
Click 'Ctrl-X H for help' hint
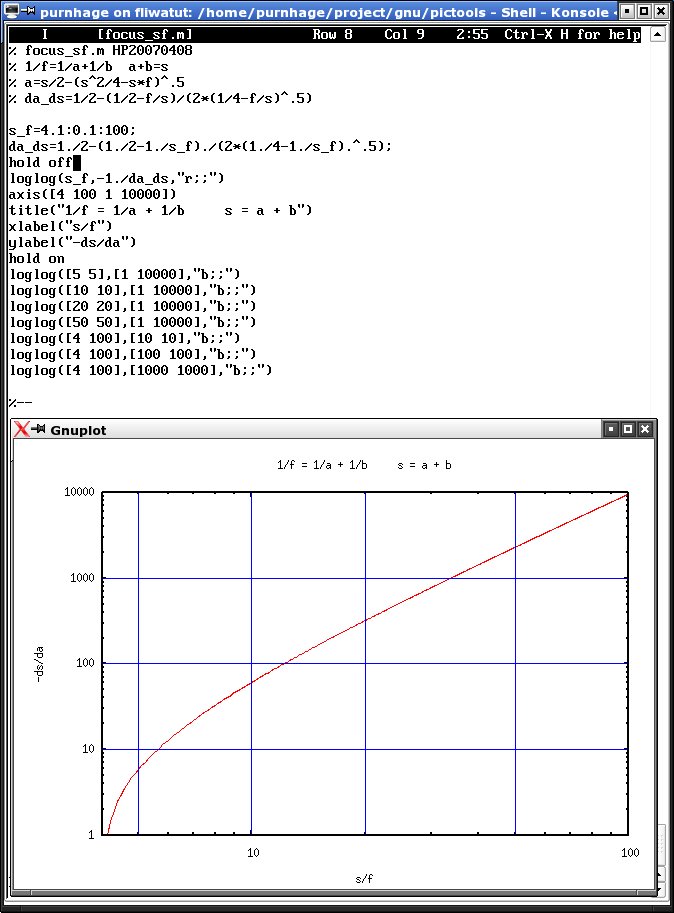coord(572,35)
